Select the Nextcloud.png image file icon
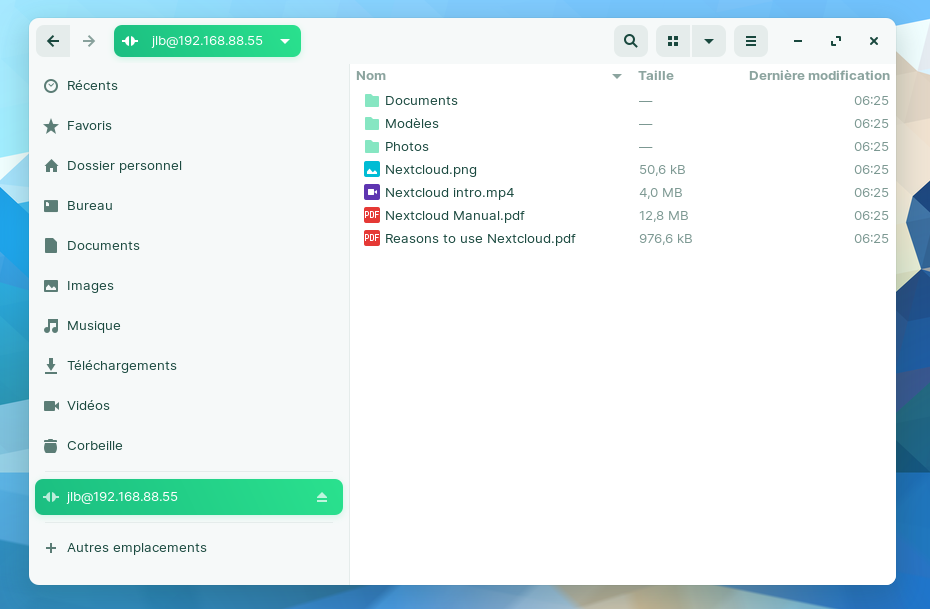Screen dimensions: 930x609 pos(372,169)
